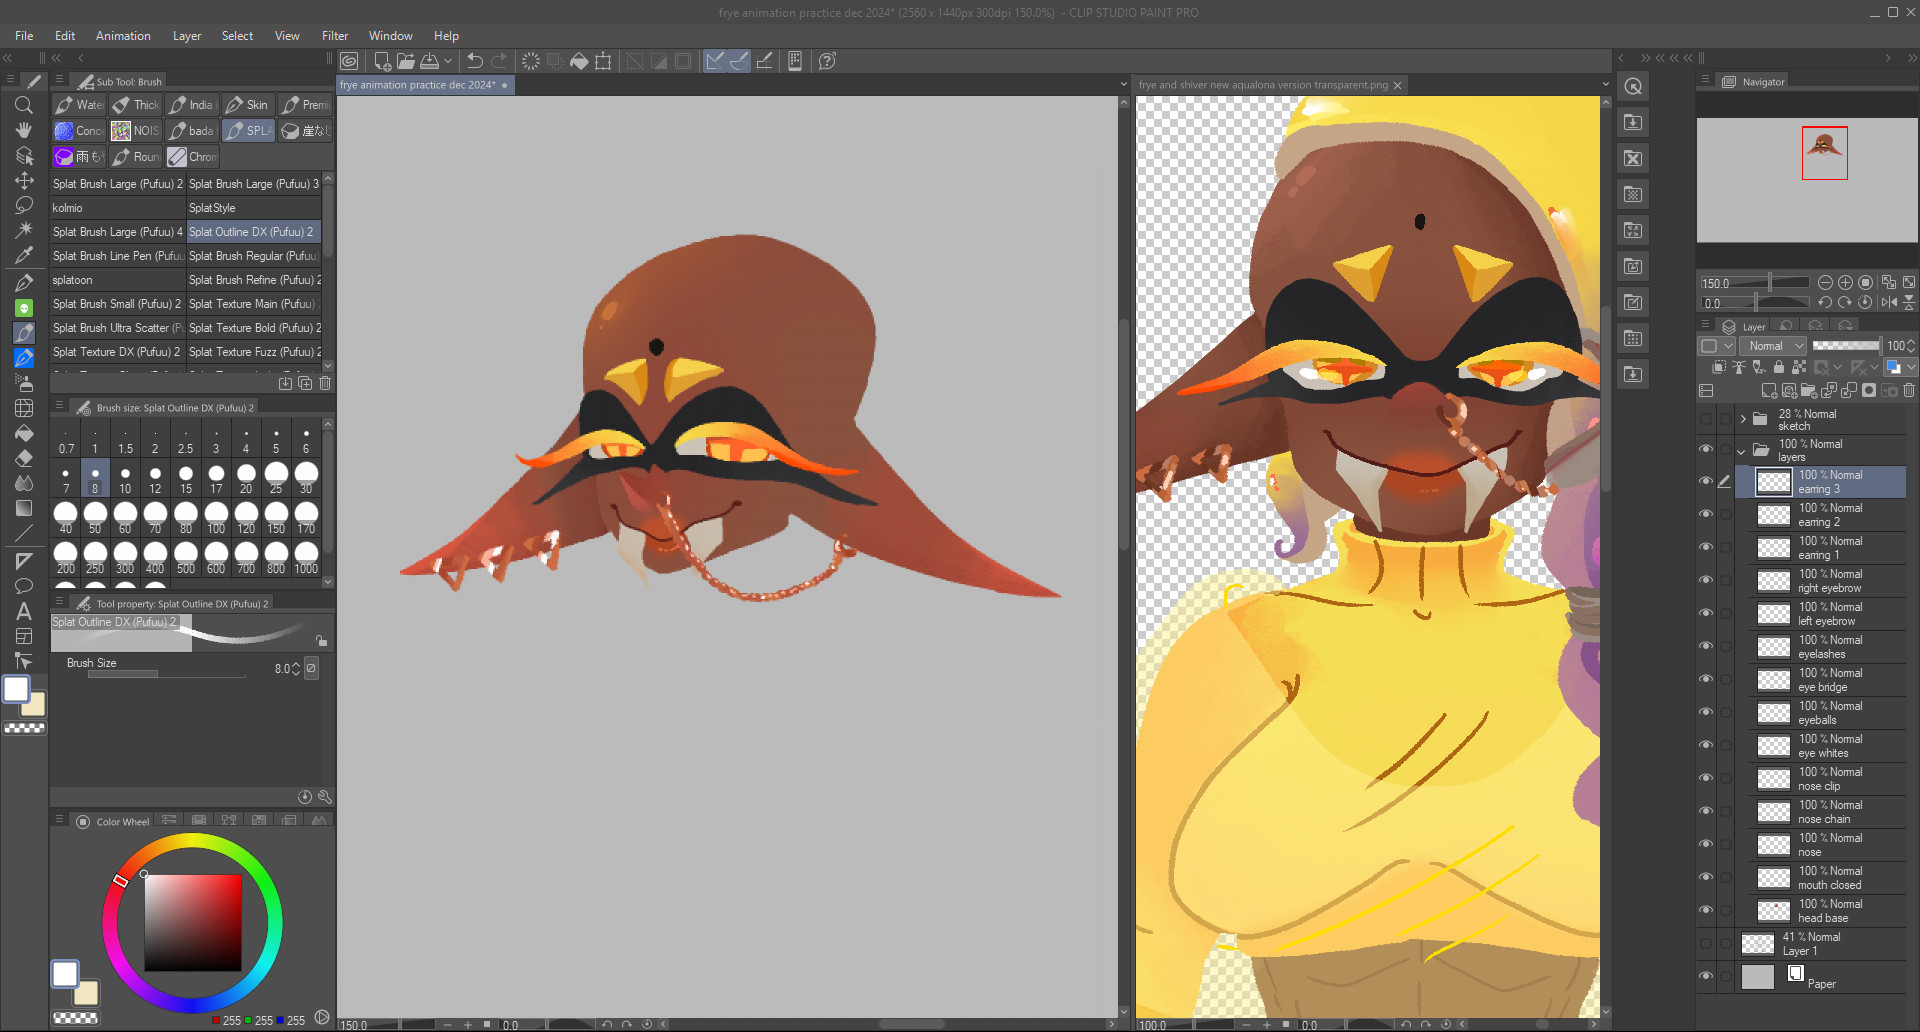Adjust the layer opacity slider
Screen dimensions: 1920x1032
(x=1846, y=346)
